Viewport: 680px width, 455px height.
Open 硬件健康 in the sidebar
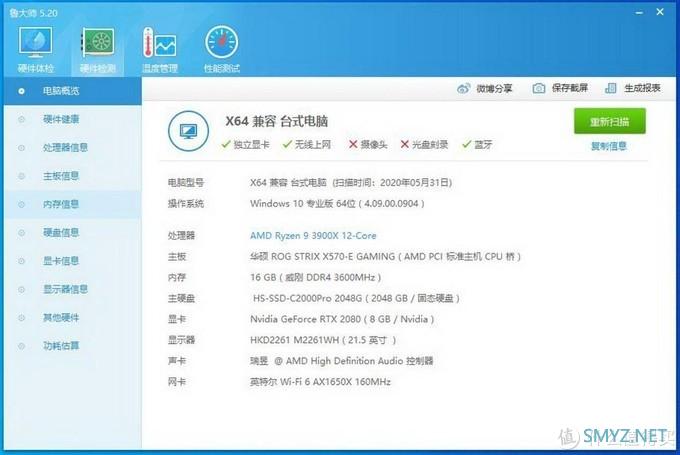coord(72,119)
